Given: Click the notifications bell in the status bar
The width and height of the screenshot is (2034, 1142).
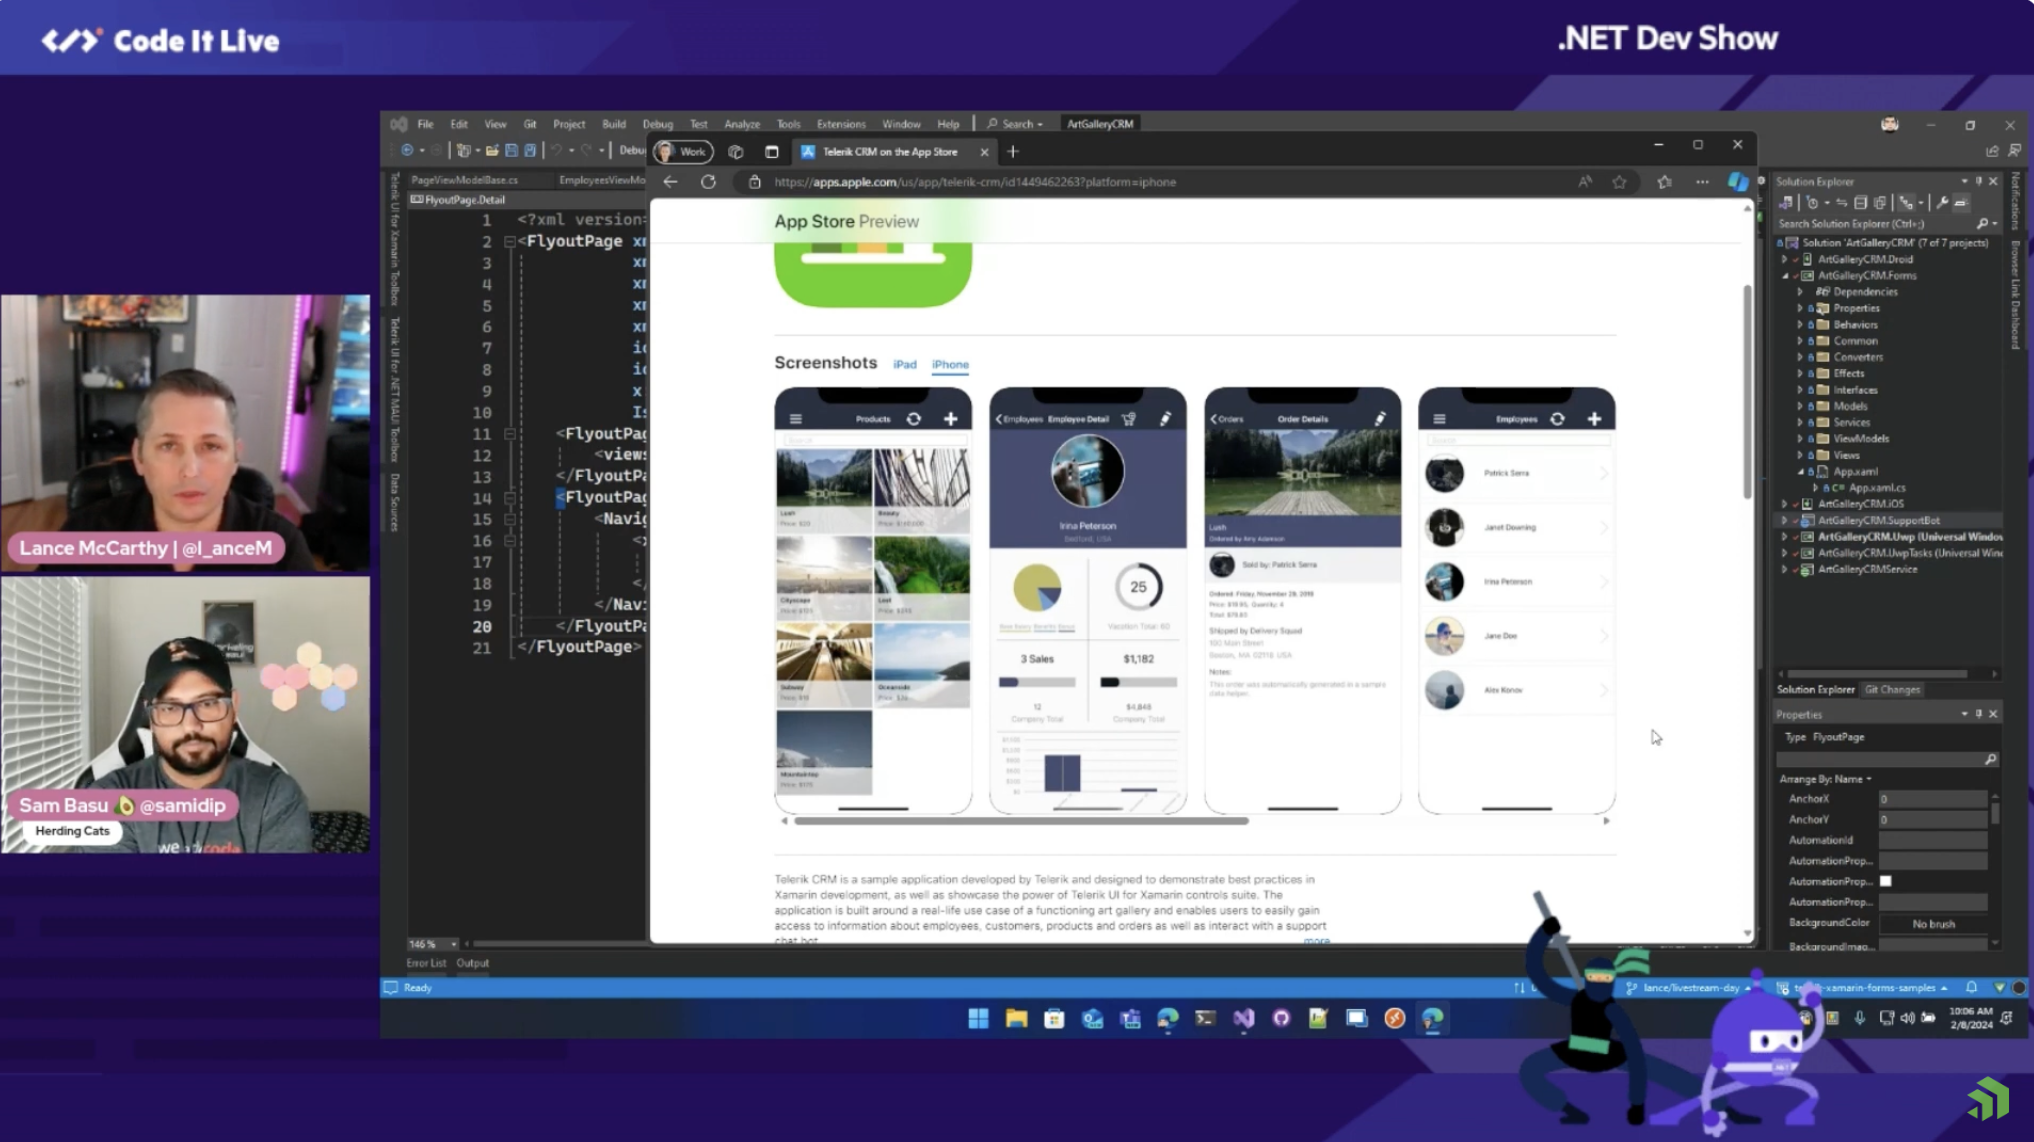Looking at the screenshot, I should pos(1971,988).
